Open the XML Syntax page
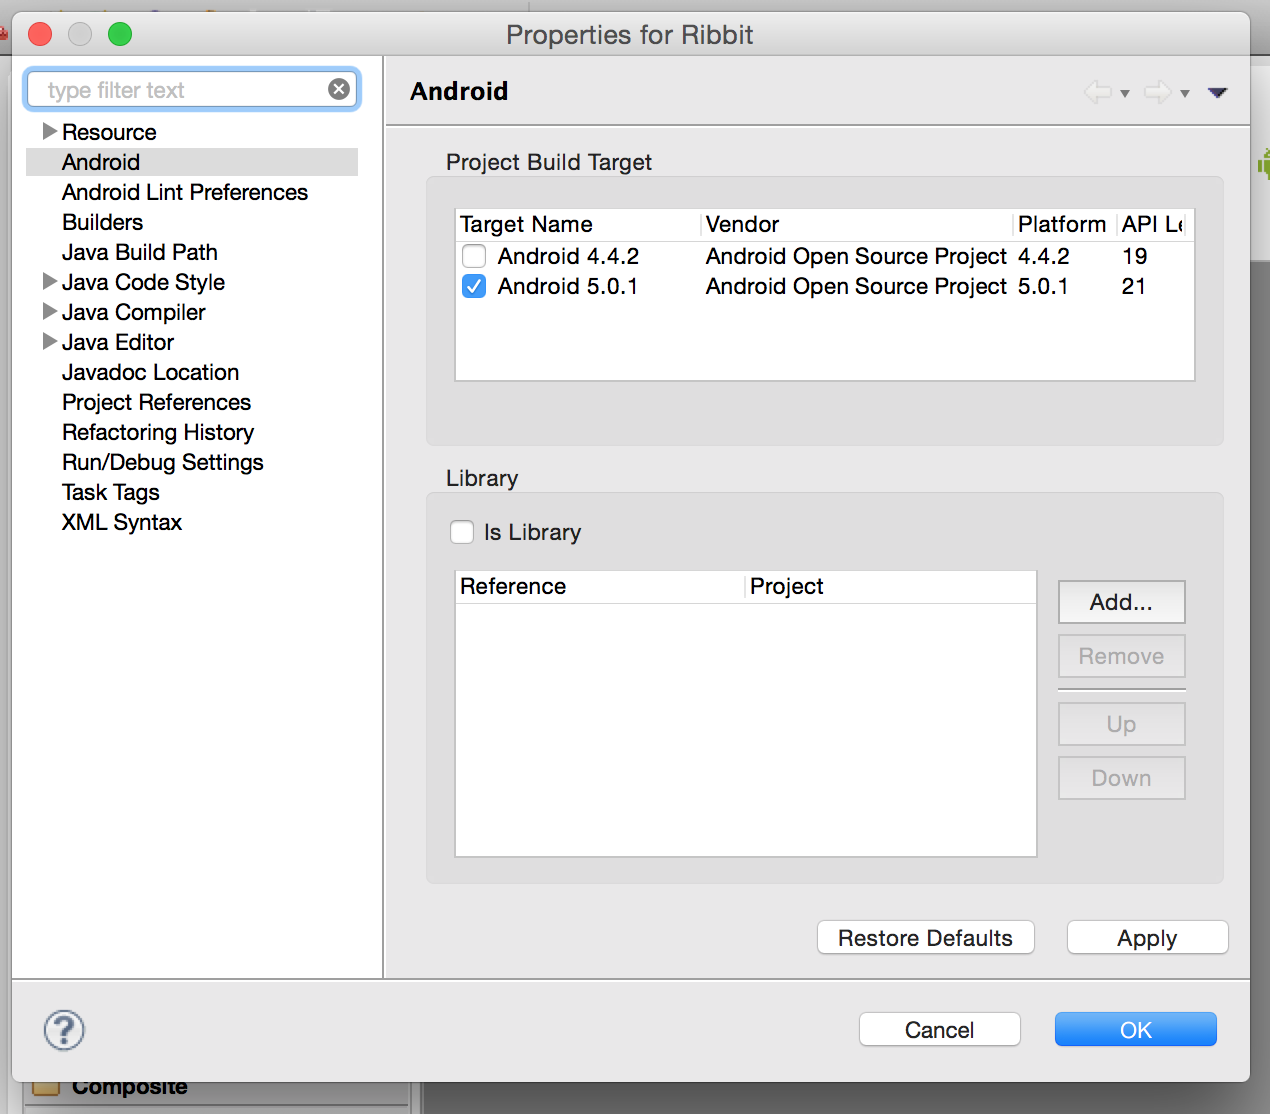This screenshot has width=1270, height=1114. tap(122, 522)
